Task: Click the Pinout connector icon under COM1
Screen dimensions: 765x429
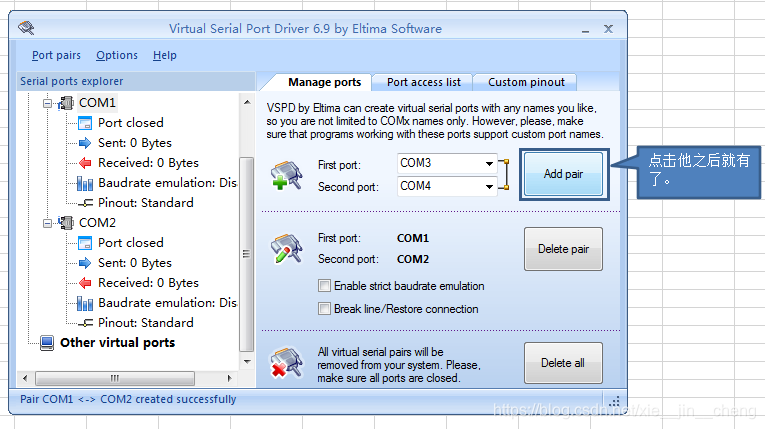Action: pos(86,203)
